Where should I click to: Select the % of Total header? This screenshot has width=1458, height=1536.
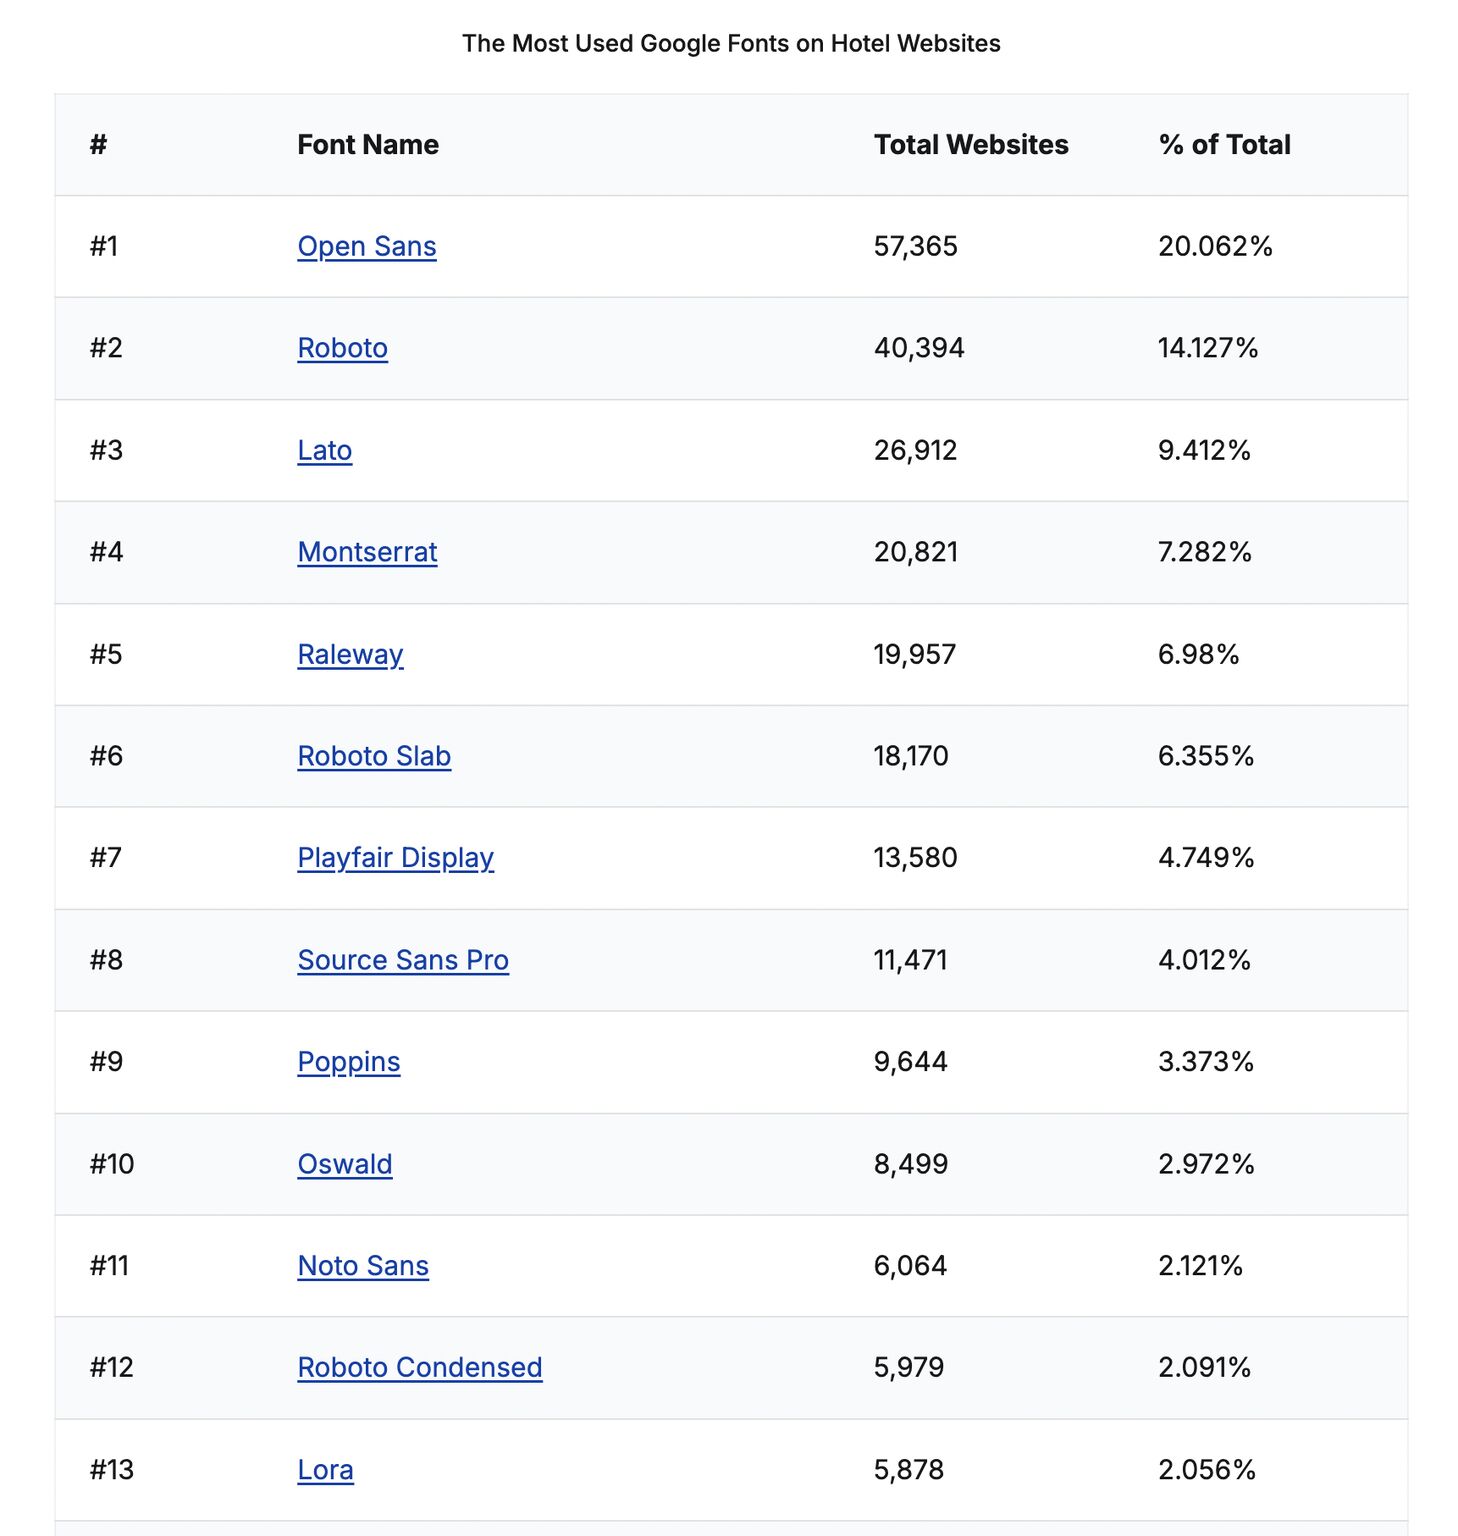click(x=1224, y=145)
